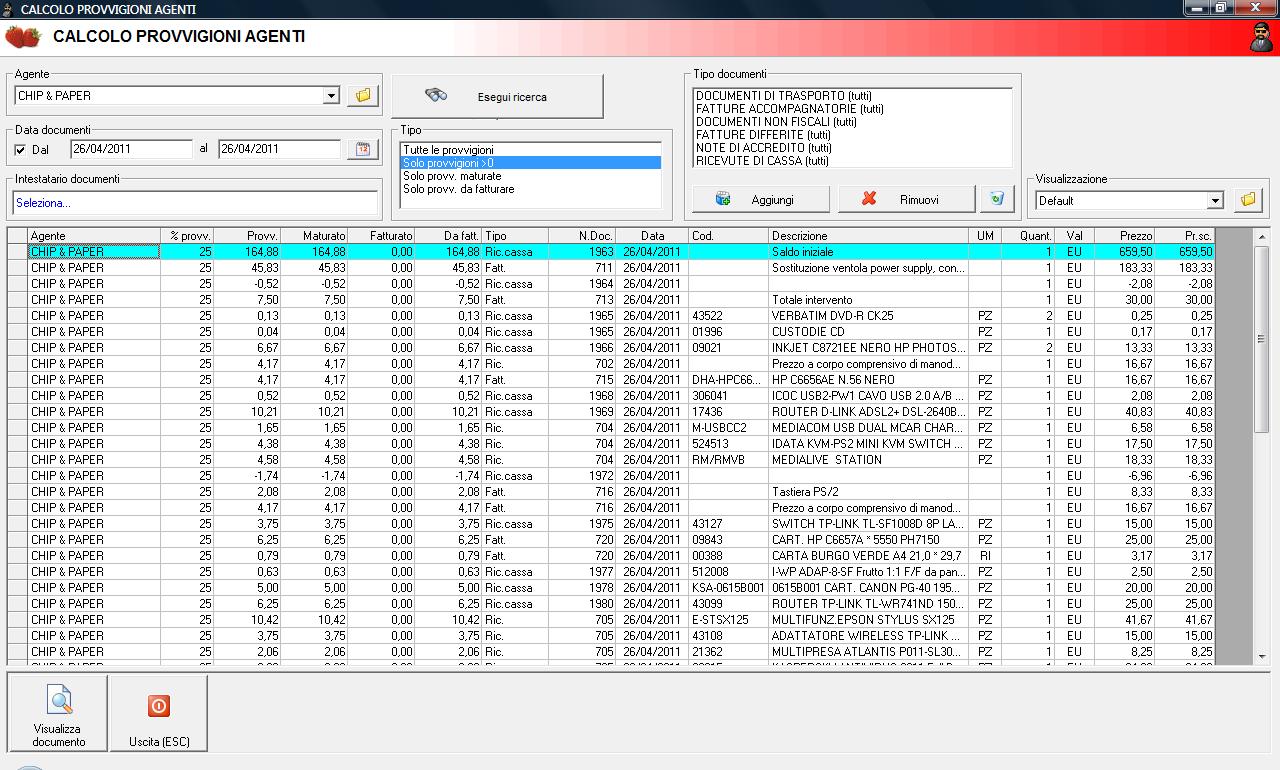Click the recycle bin icon beside Rimuovi
Screen dimensions: 1280x770
(x=995, y=199)
